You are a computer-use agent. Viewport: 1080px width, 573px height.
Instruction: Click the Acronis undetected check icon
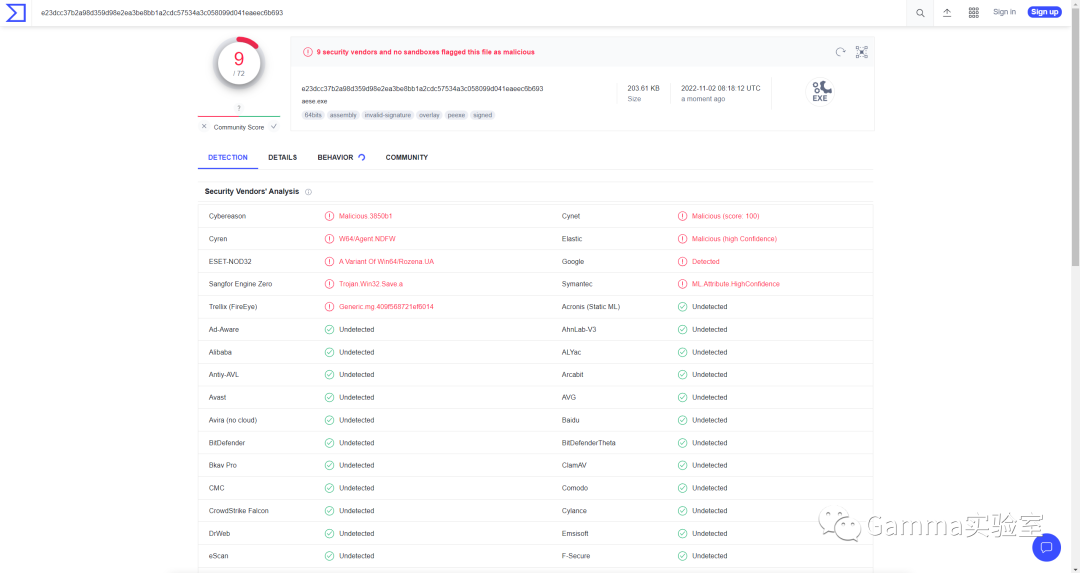[x=682, y=306]
